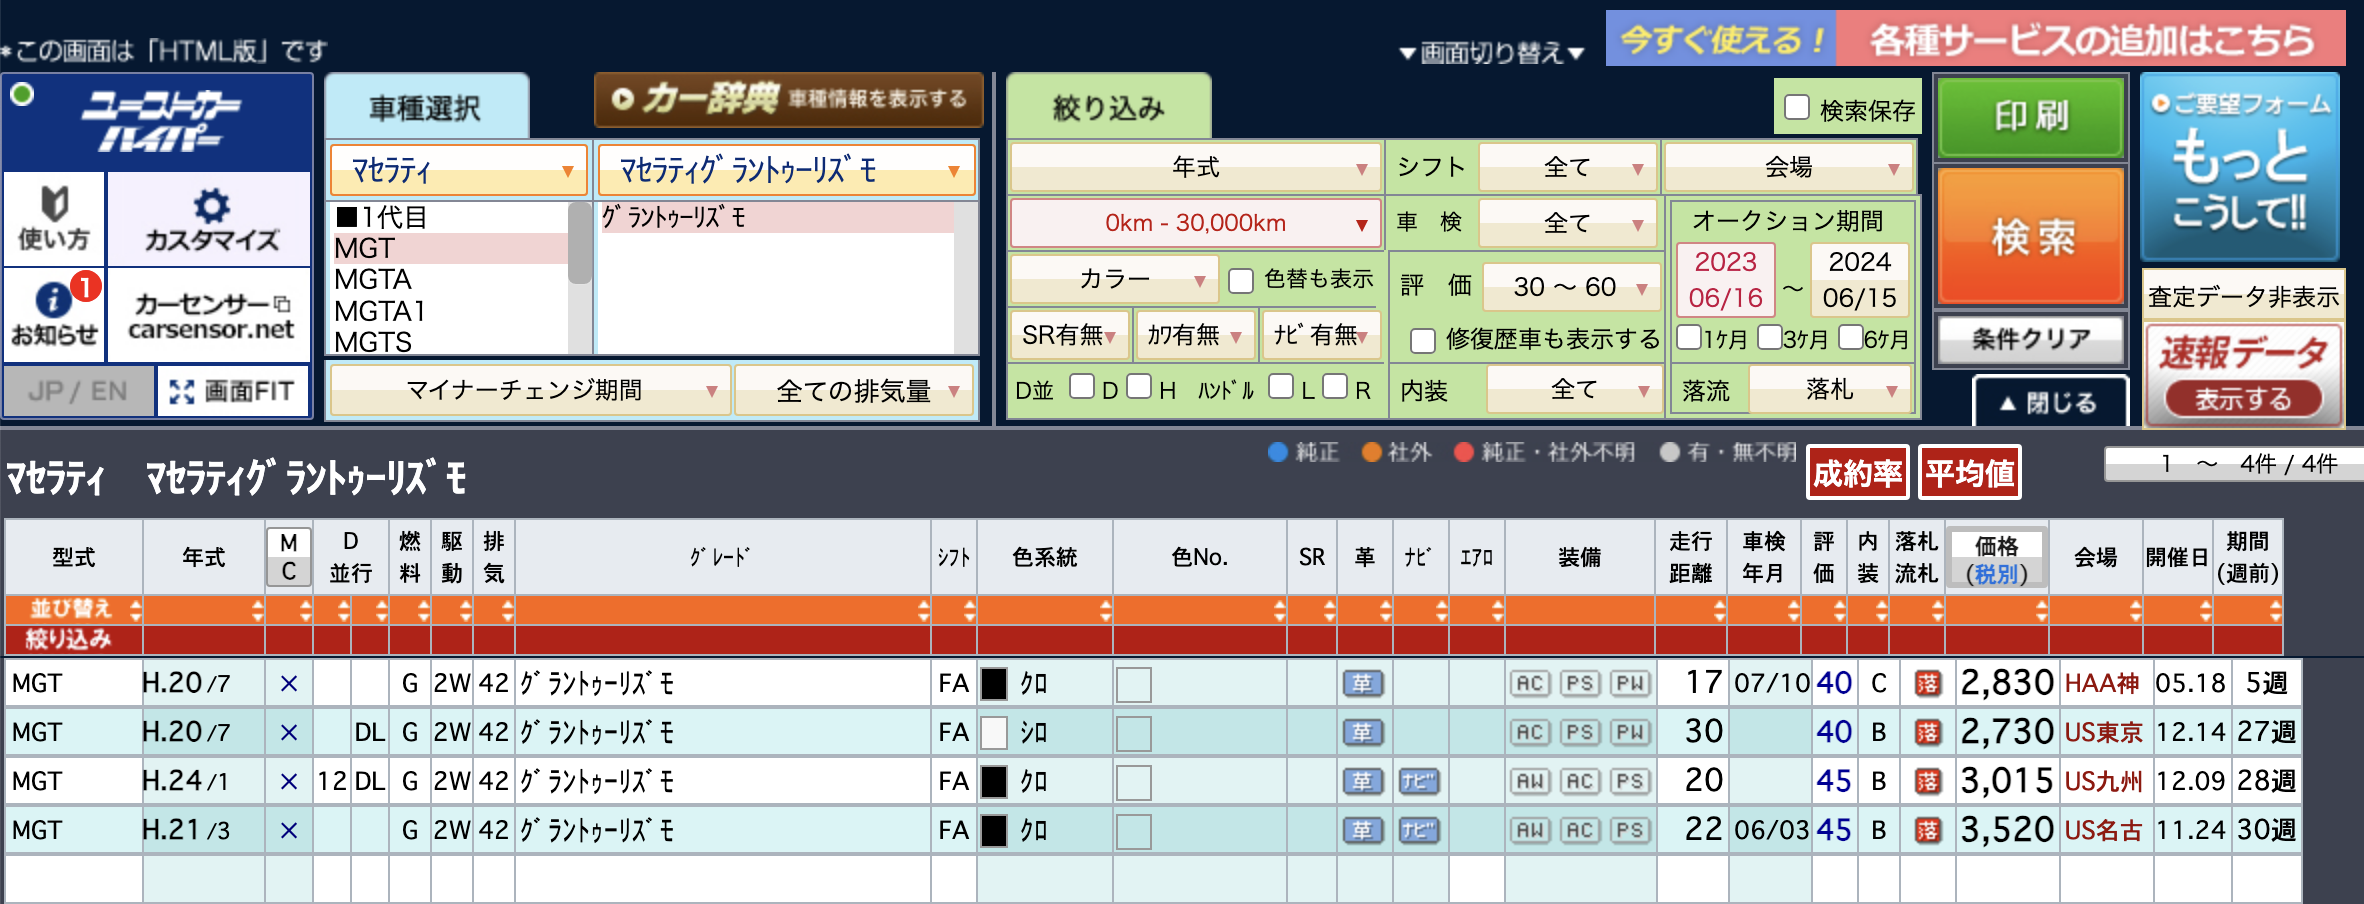Sort by the グレード column arrows
Viewport: 2364px width, 904px height.
pyautogui.click(x=922, y=609)
